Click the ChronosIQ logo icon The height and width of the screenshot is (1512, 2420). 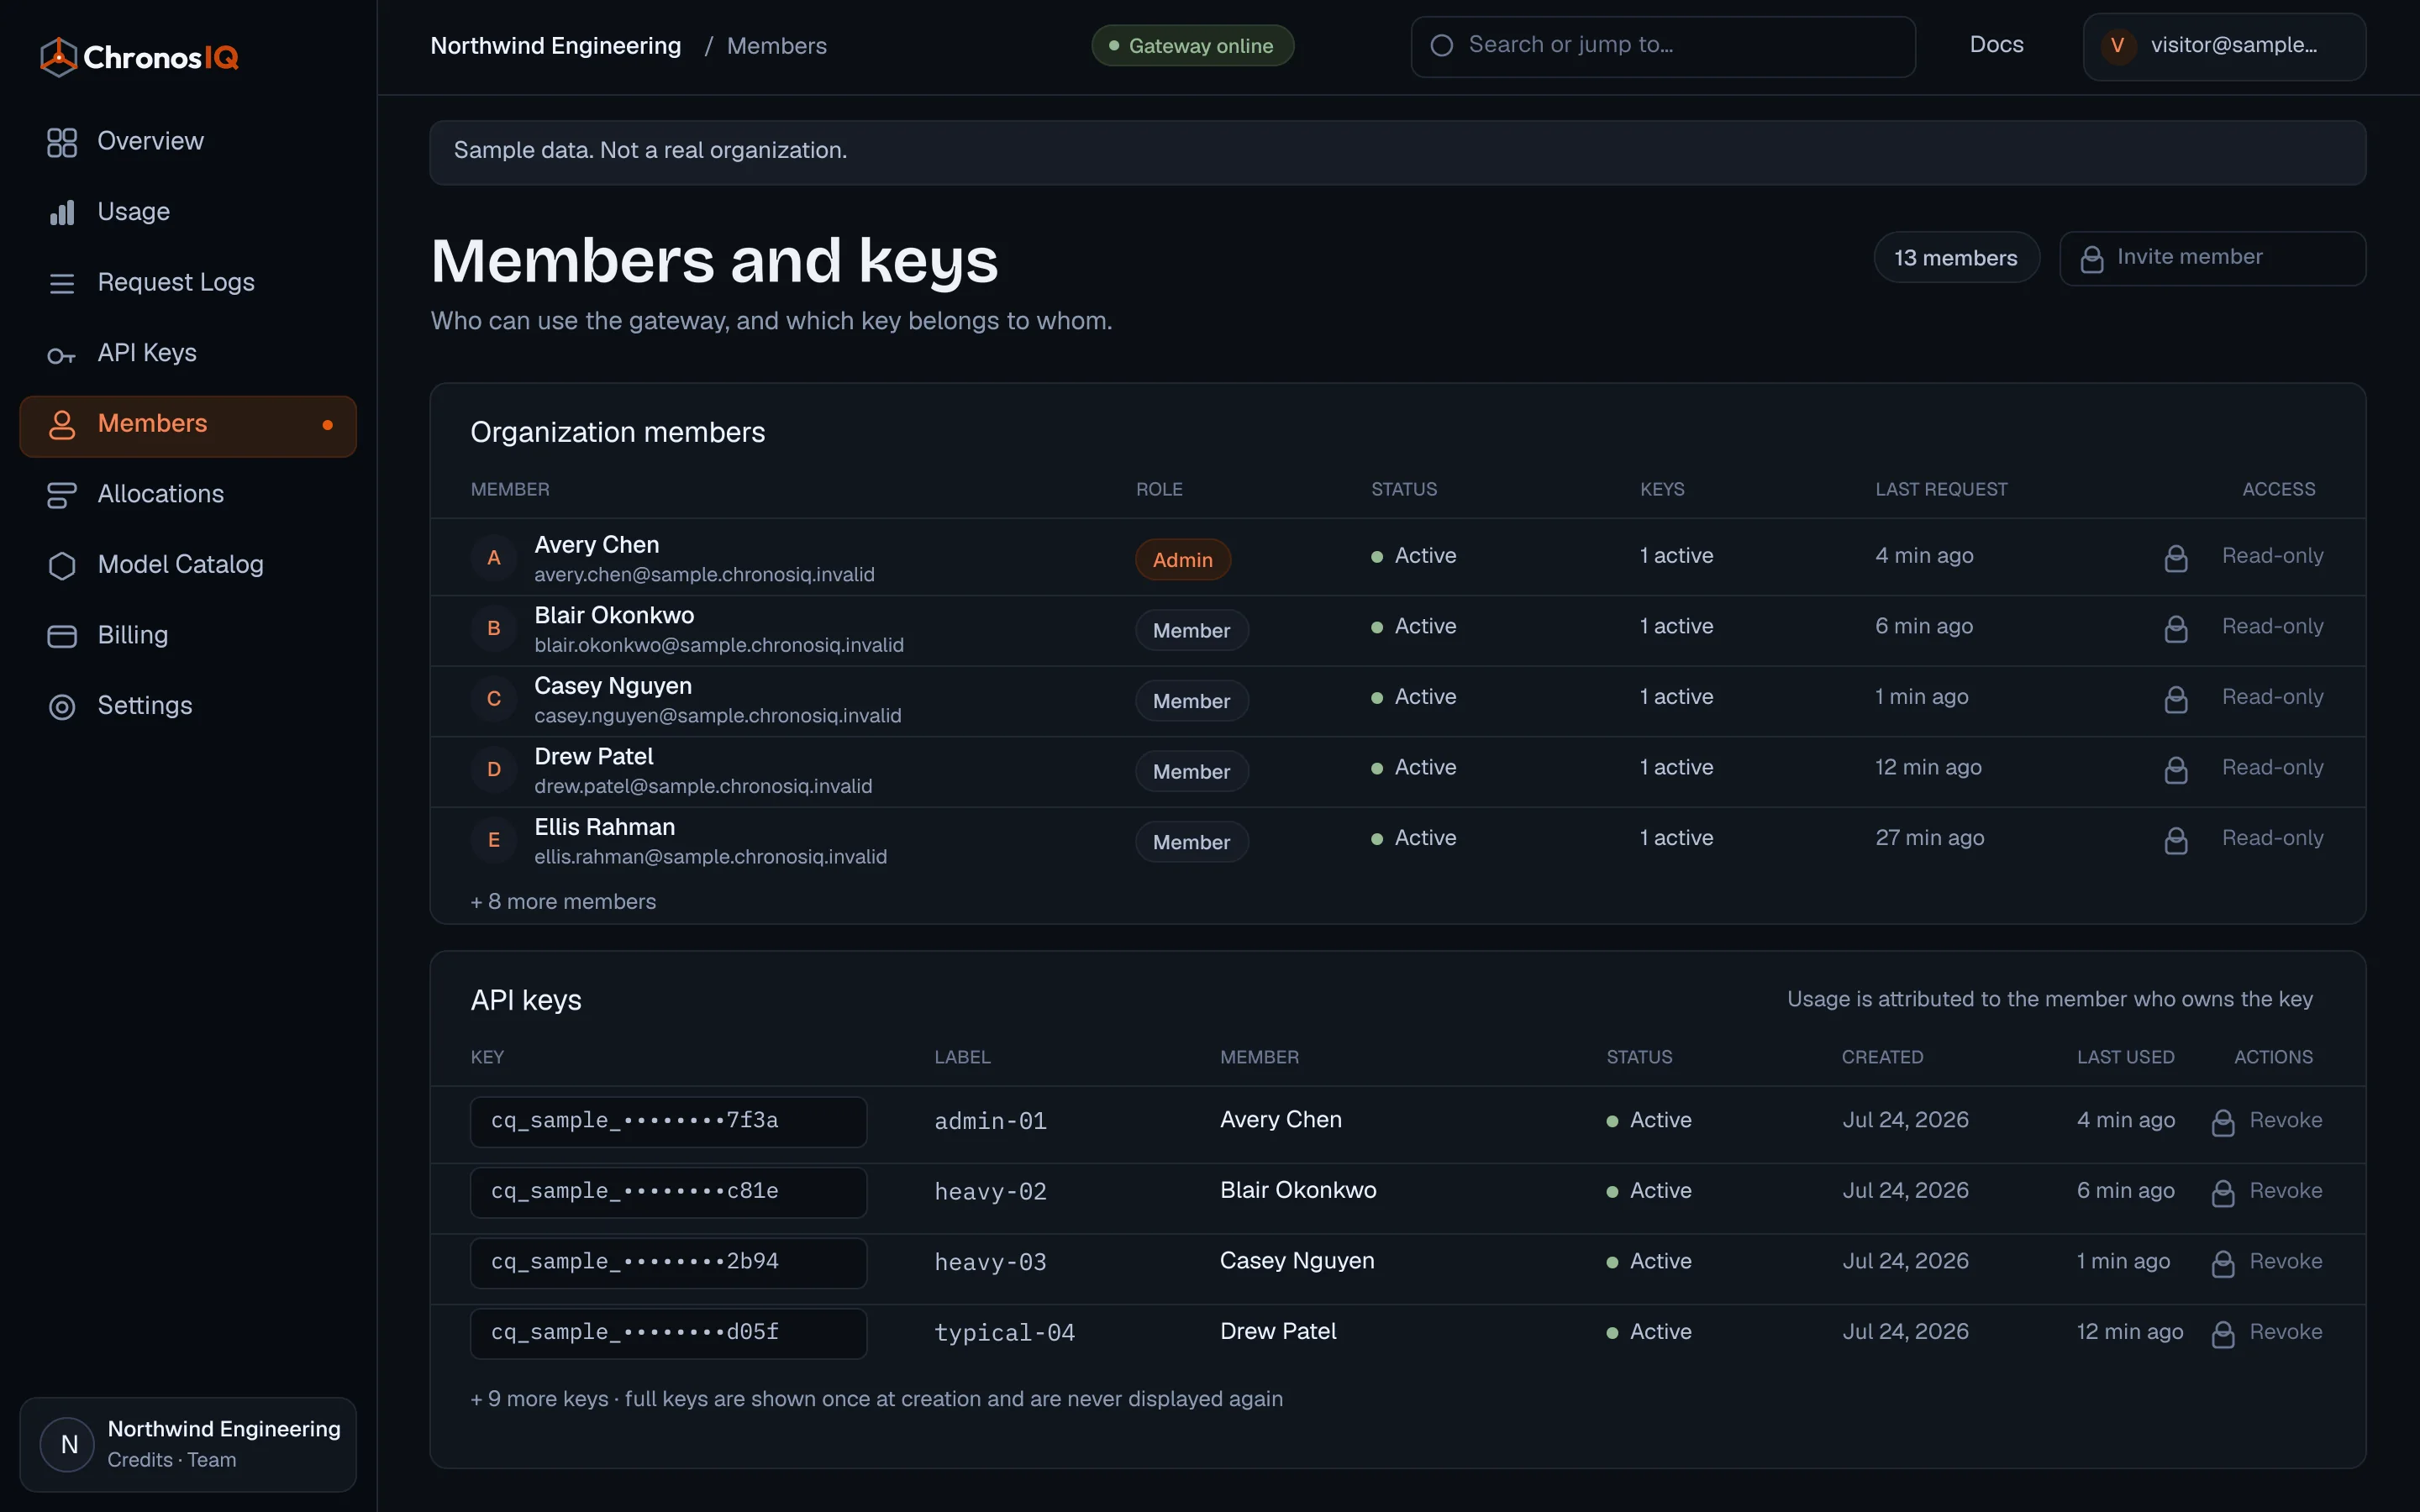[x=58, y=57]
